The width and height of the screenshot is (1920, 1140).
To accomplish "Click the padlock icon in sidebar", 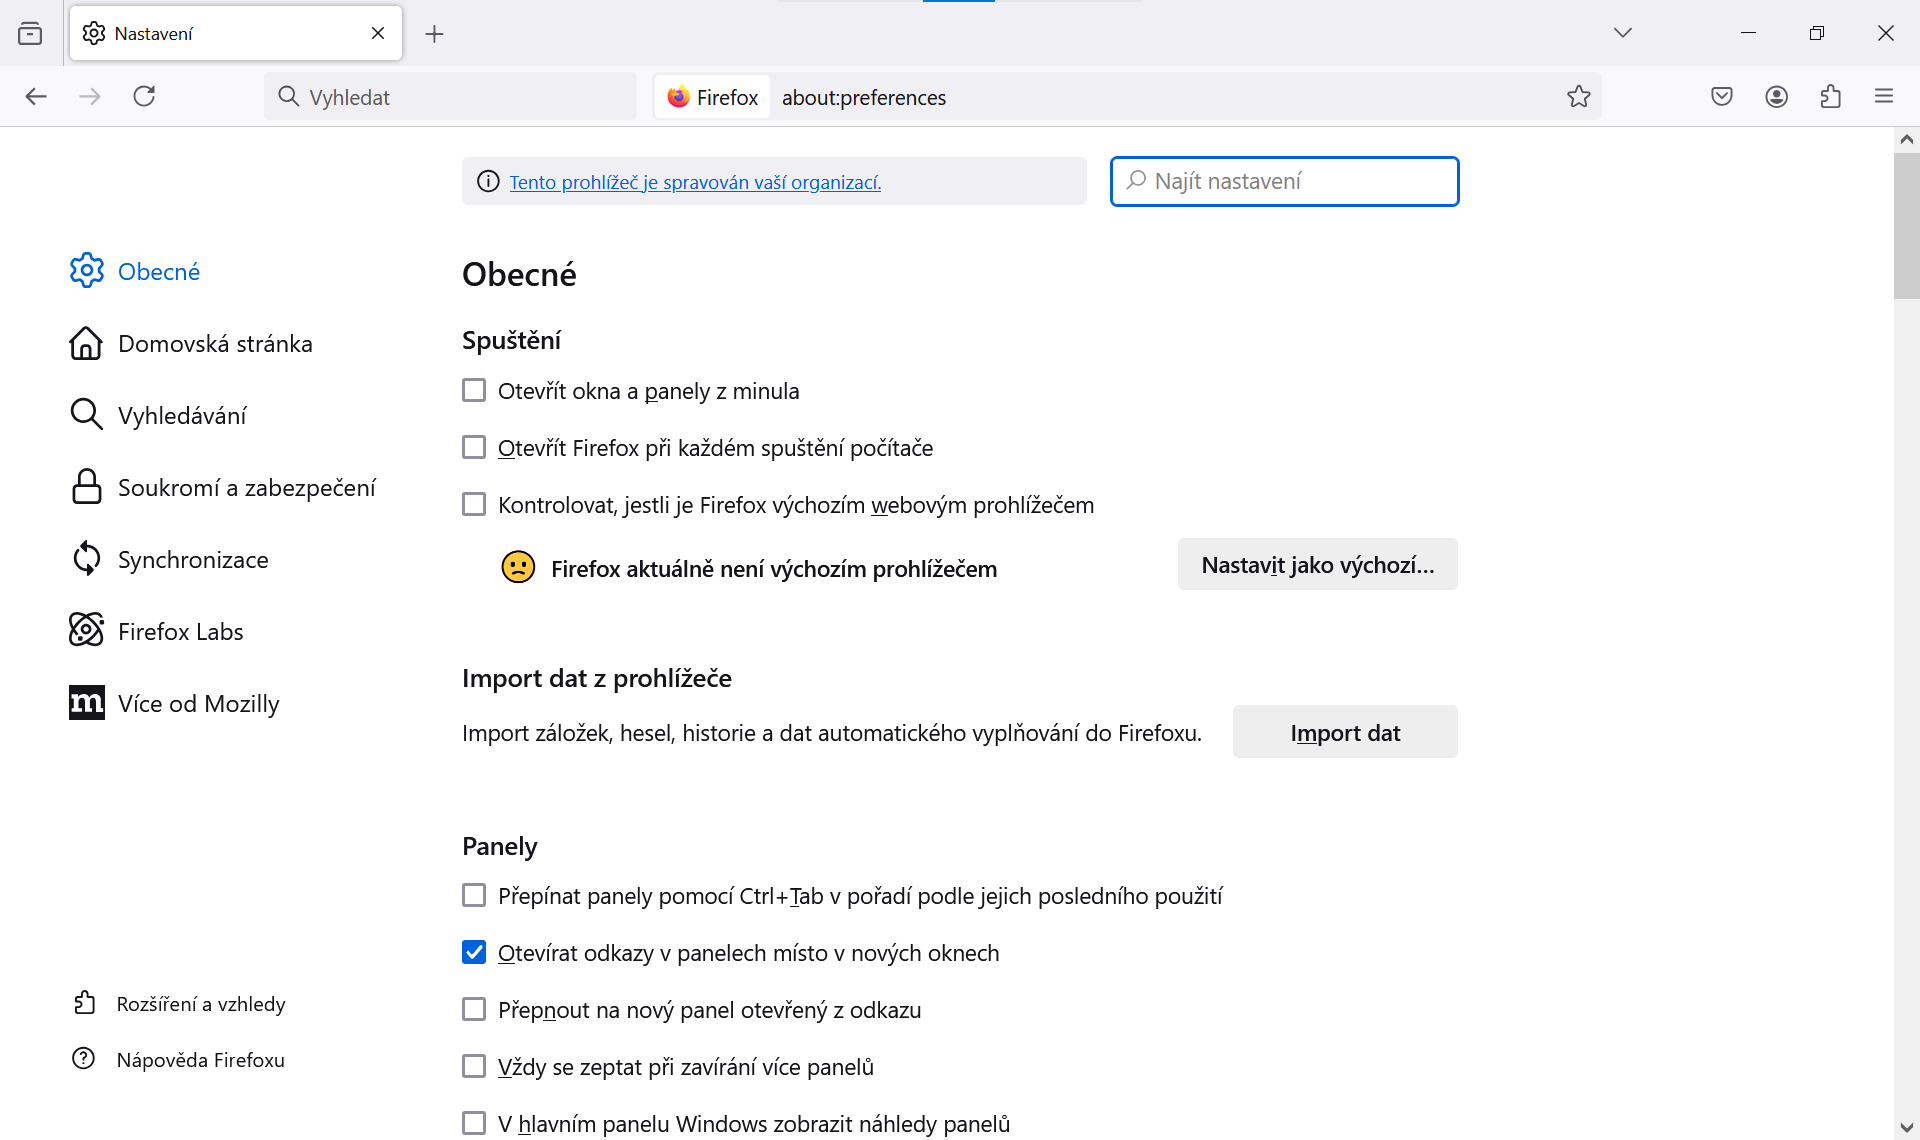I will tap(87, 486).
